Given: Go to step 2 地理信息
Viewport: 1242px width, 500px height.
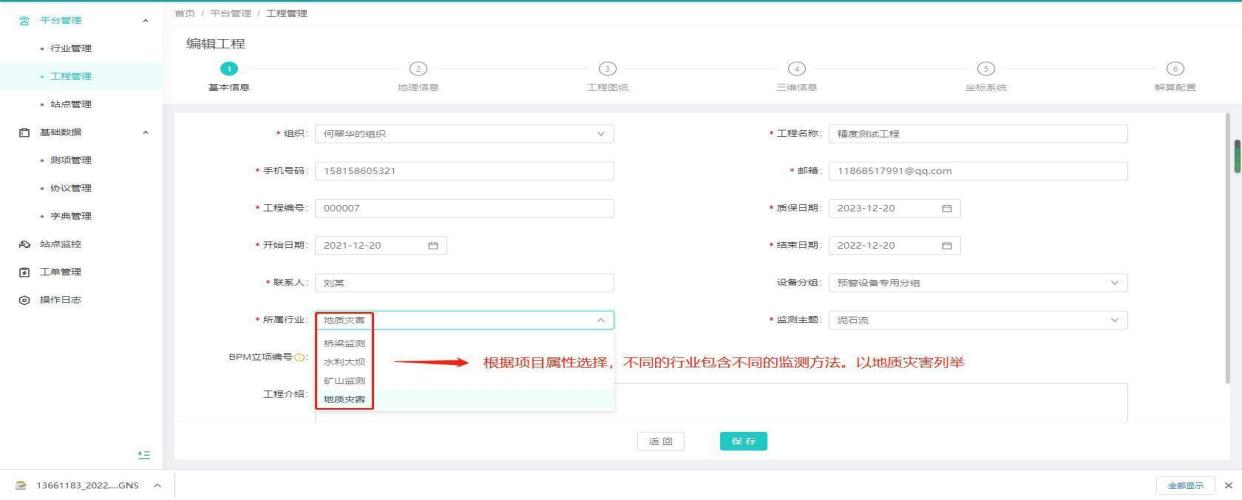Looking at the screenshot, I should 419,69.
